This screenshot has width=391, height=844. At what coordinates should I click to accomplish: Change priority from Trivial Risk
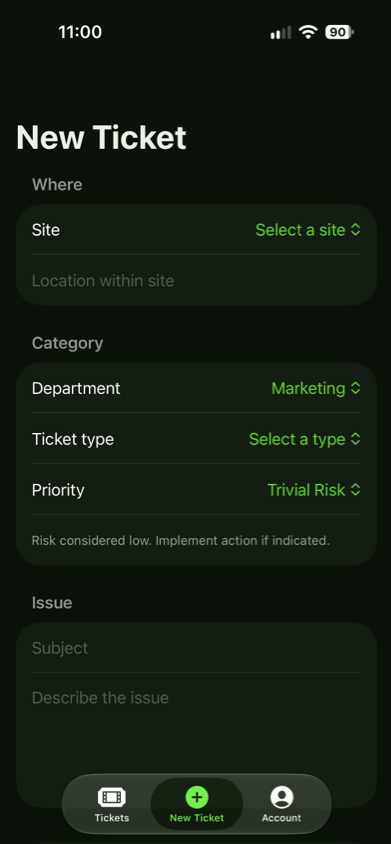[314, 490]
